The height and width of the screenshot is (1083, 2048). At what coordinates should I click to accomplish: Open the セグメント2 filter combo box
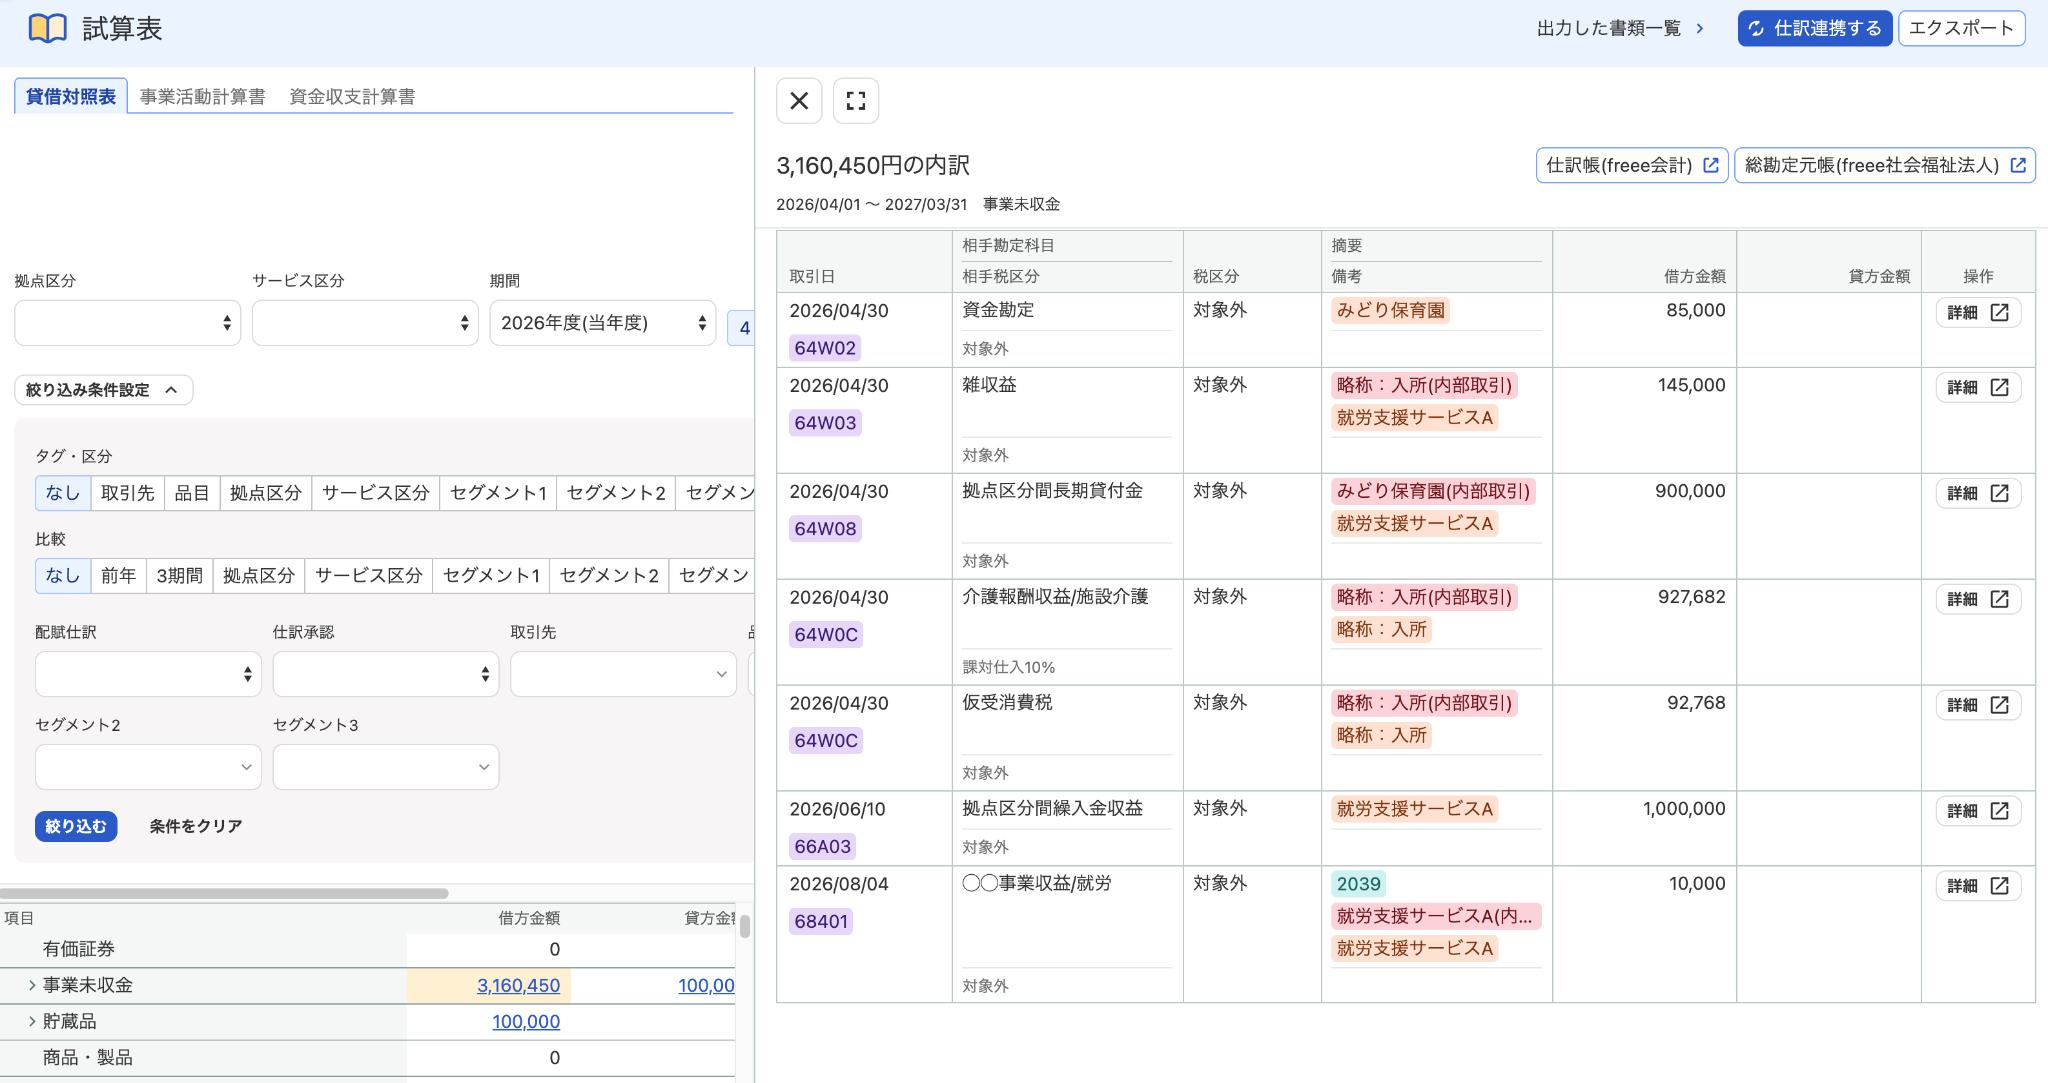pyautogui.click(x=148, y=767)
